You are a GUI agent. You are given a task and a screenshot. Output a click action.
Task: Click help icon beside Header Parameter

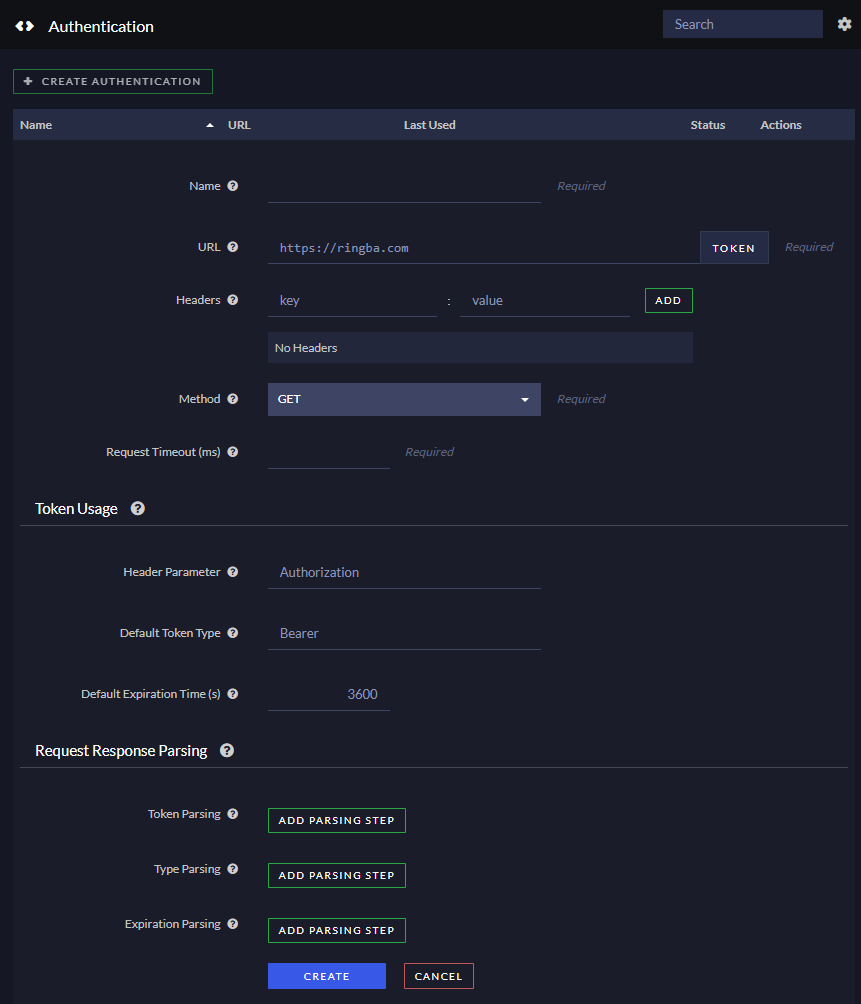(233, 572)
